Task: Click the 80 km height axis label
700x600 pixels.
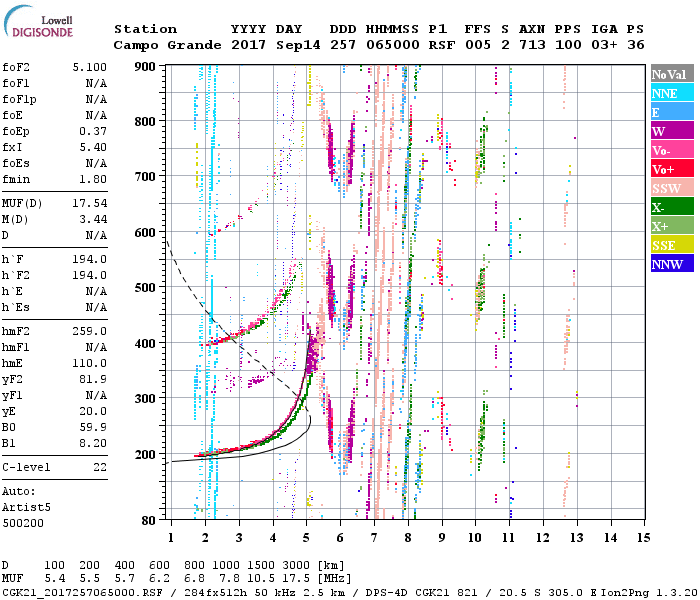Action: [x=149, y=520]
